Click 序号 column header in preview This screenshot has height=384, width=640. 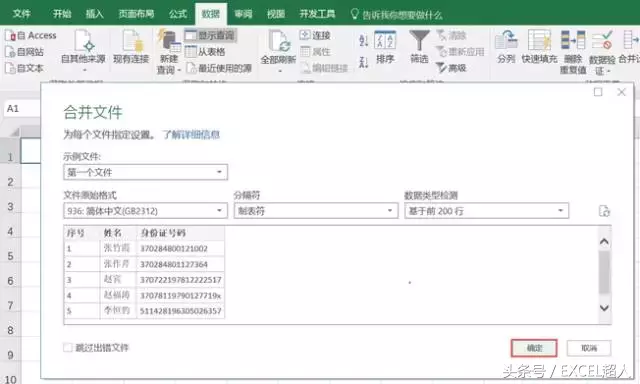(82, 233)
